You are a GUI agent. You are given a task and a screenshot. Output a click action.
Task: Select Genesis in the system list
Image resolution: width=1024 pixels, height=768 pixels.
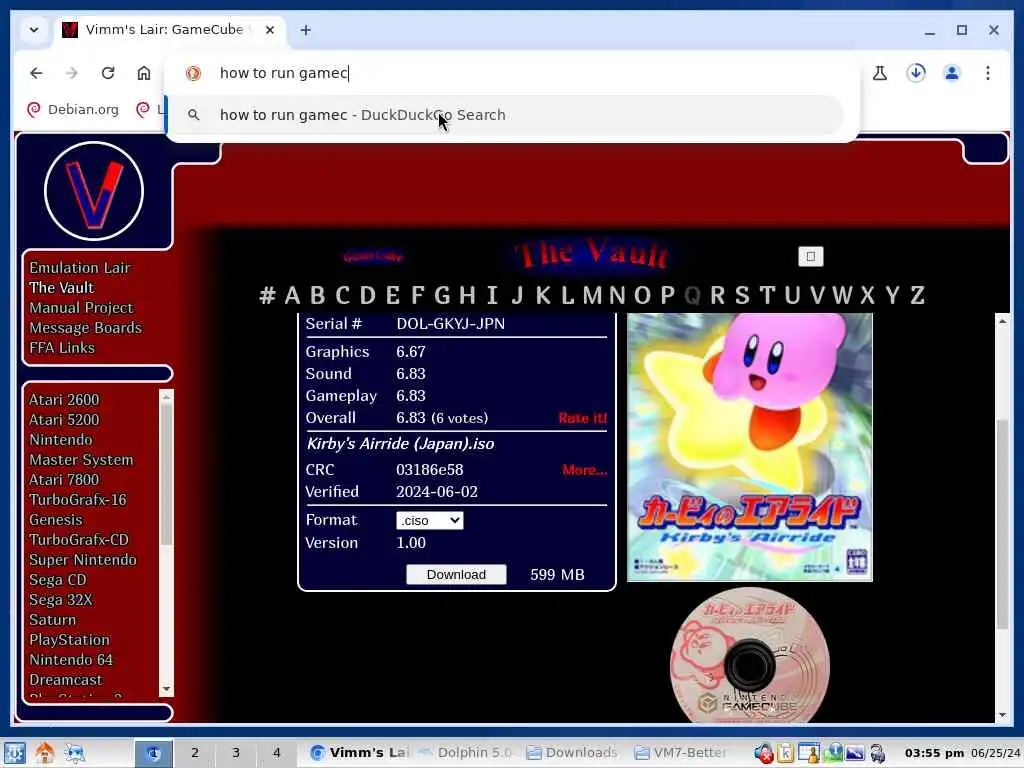(x=56, y=520)
